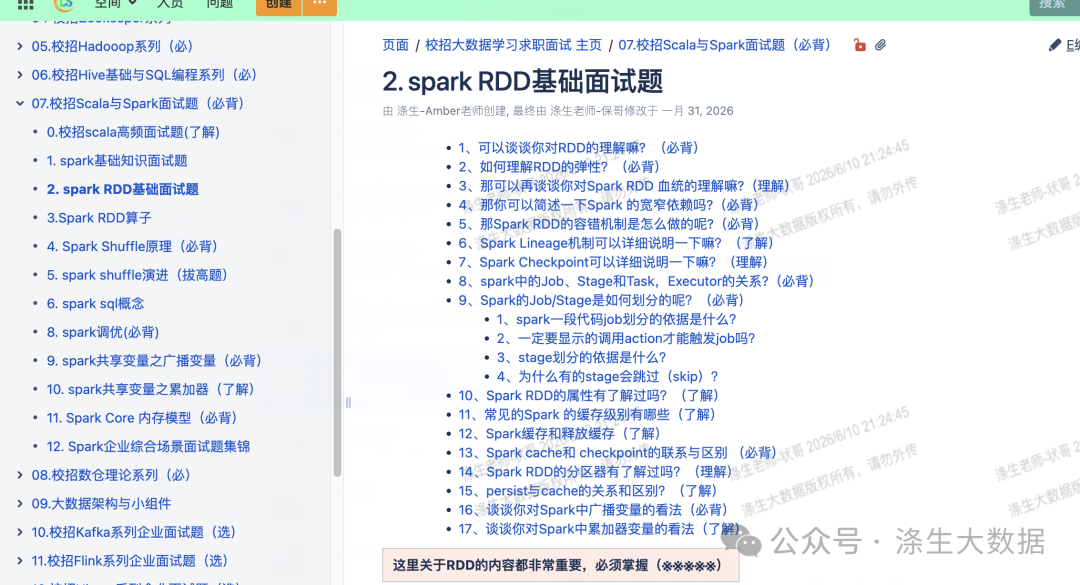This screenshot has height=585, width=1080.
Task: Open the attachments paperclip icon
Action: pos(880,45)
